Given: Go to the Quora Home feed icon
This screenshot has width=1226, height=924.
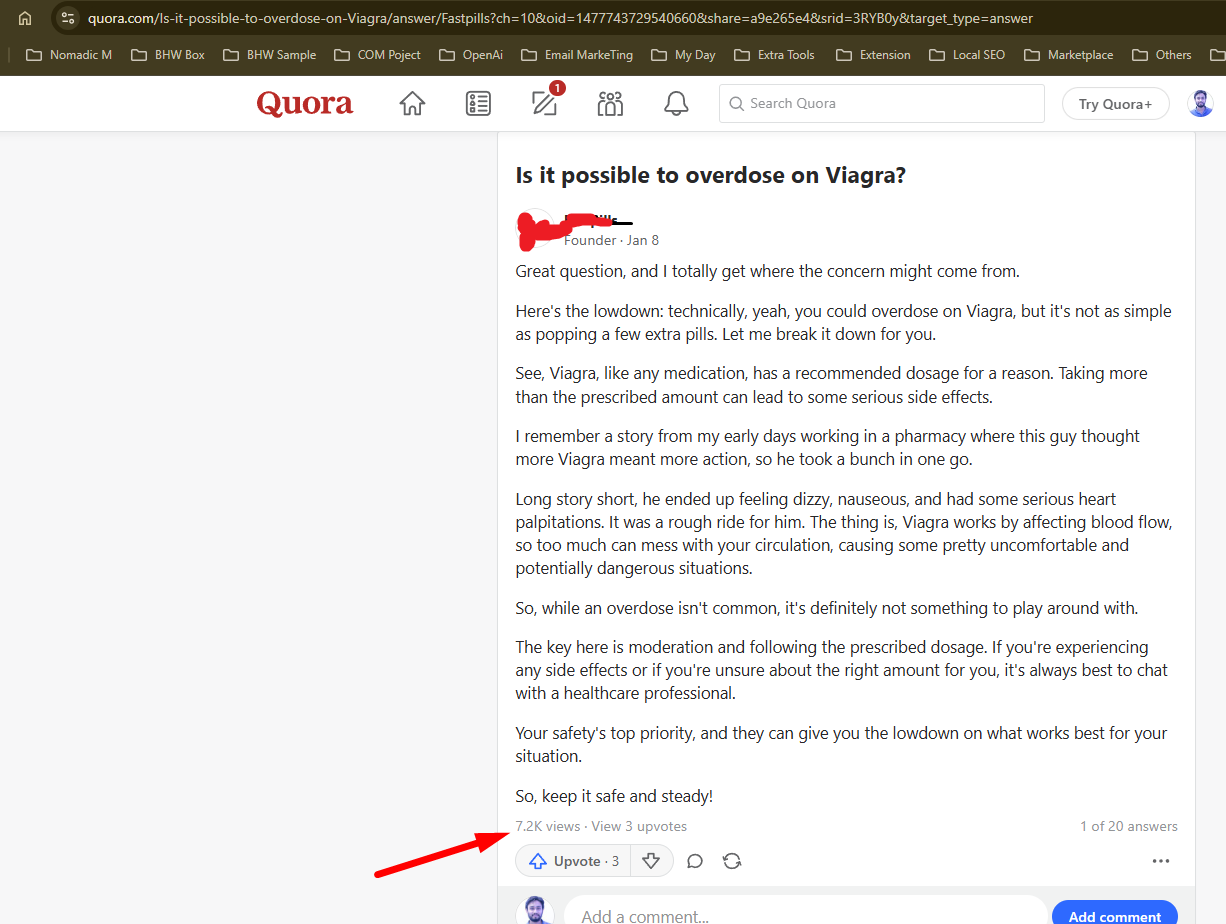Looking at the screenshot, I should pos(412,103).
